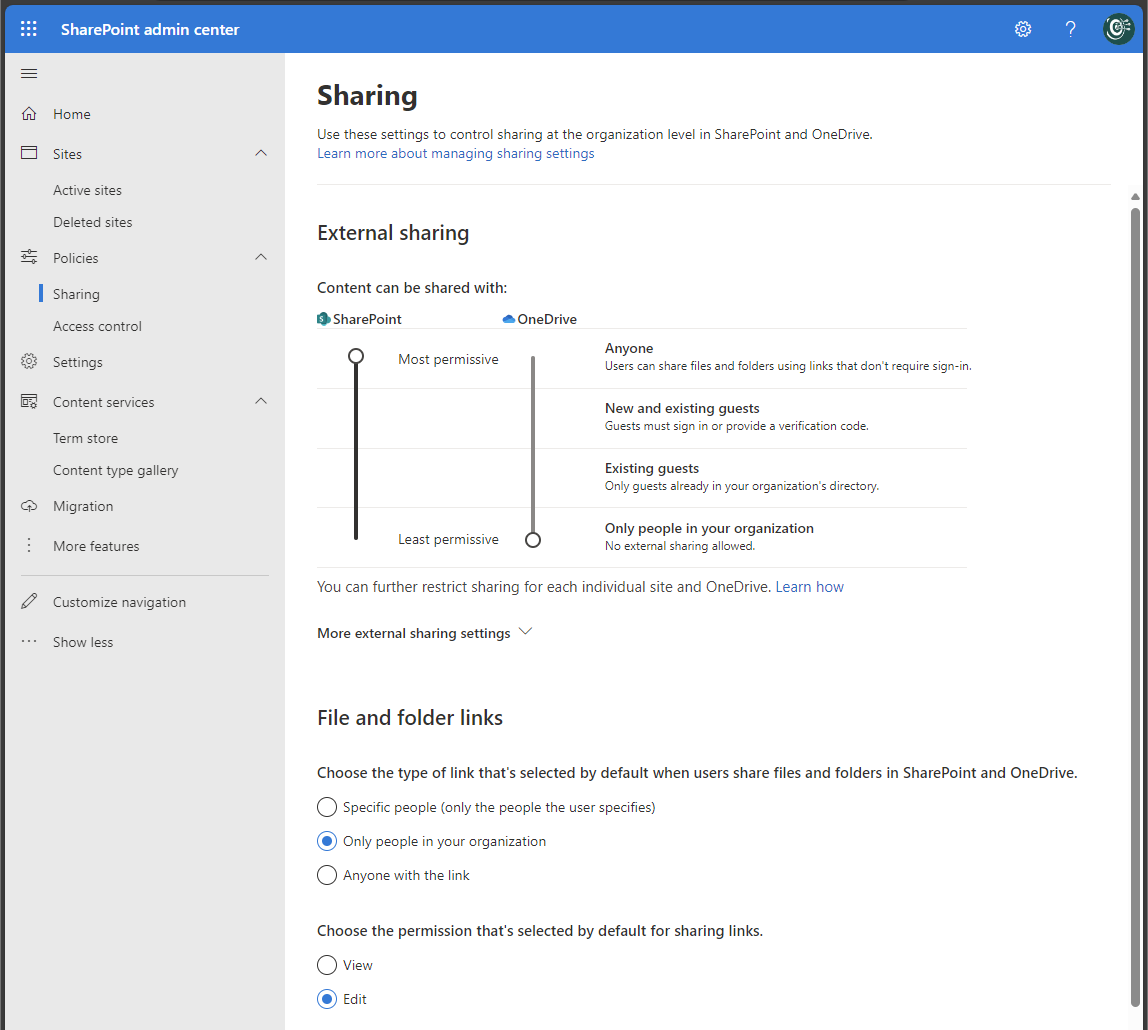Click the Learn how link
The height and width of the screenshot is (1030, 1148).
[x=809, y=587]
